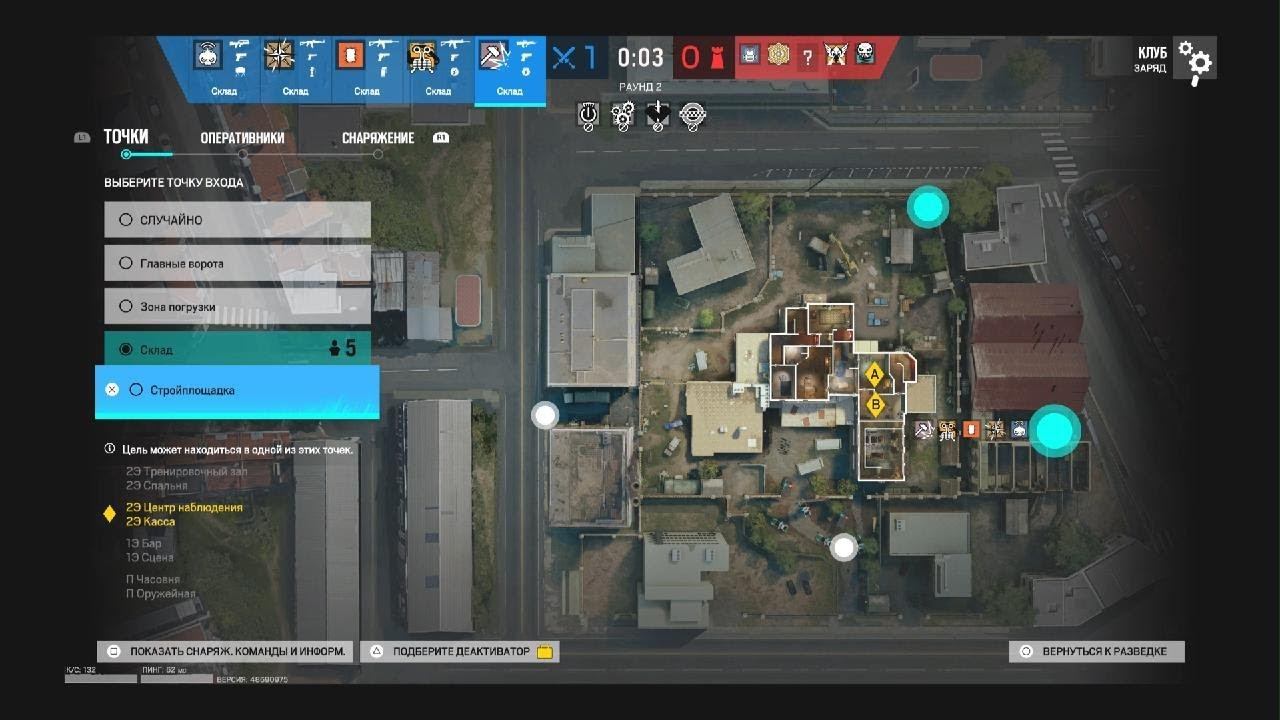Click the white spawn marker on the western street
The image size is (1280, 720).
[545, 415]
